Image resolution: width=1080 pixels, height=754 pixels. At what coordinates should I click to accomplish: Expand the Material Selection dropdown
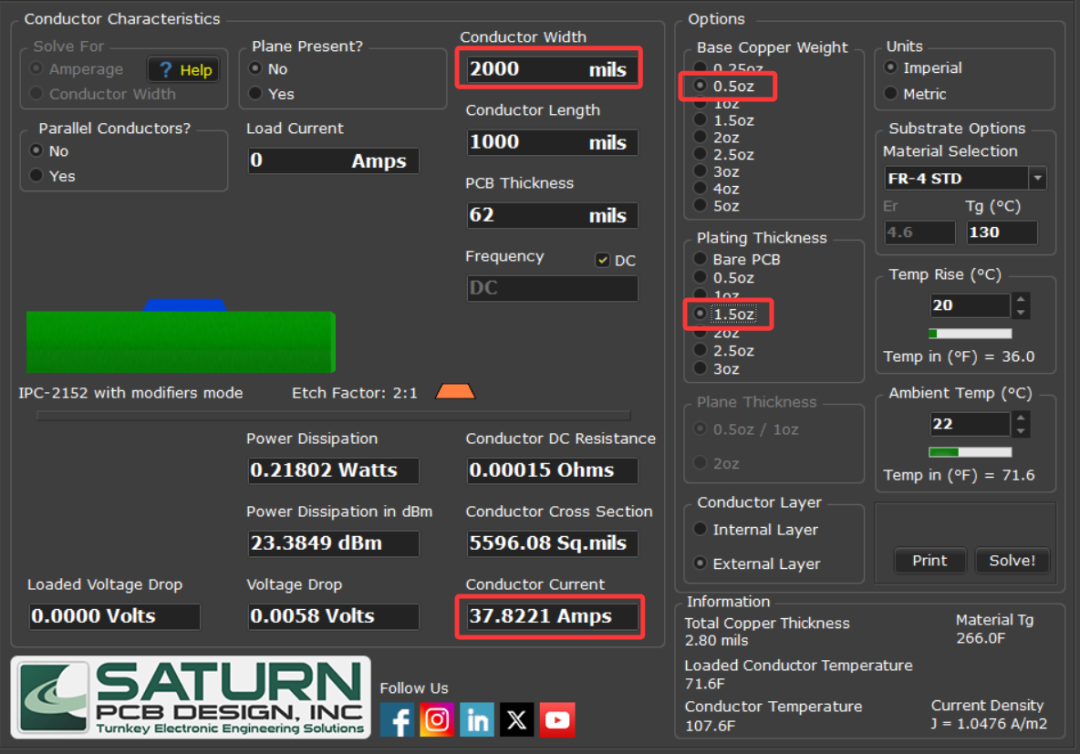tap(1037, 179)
